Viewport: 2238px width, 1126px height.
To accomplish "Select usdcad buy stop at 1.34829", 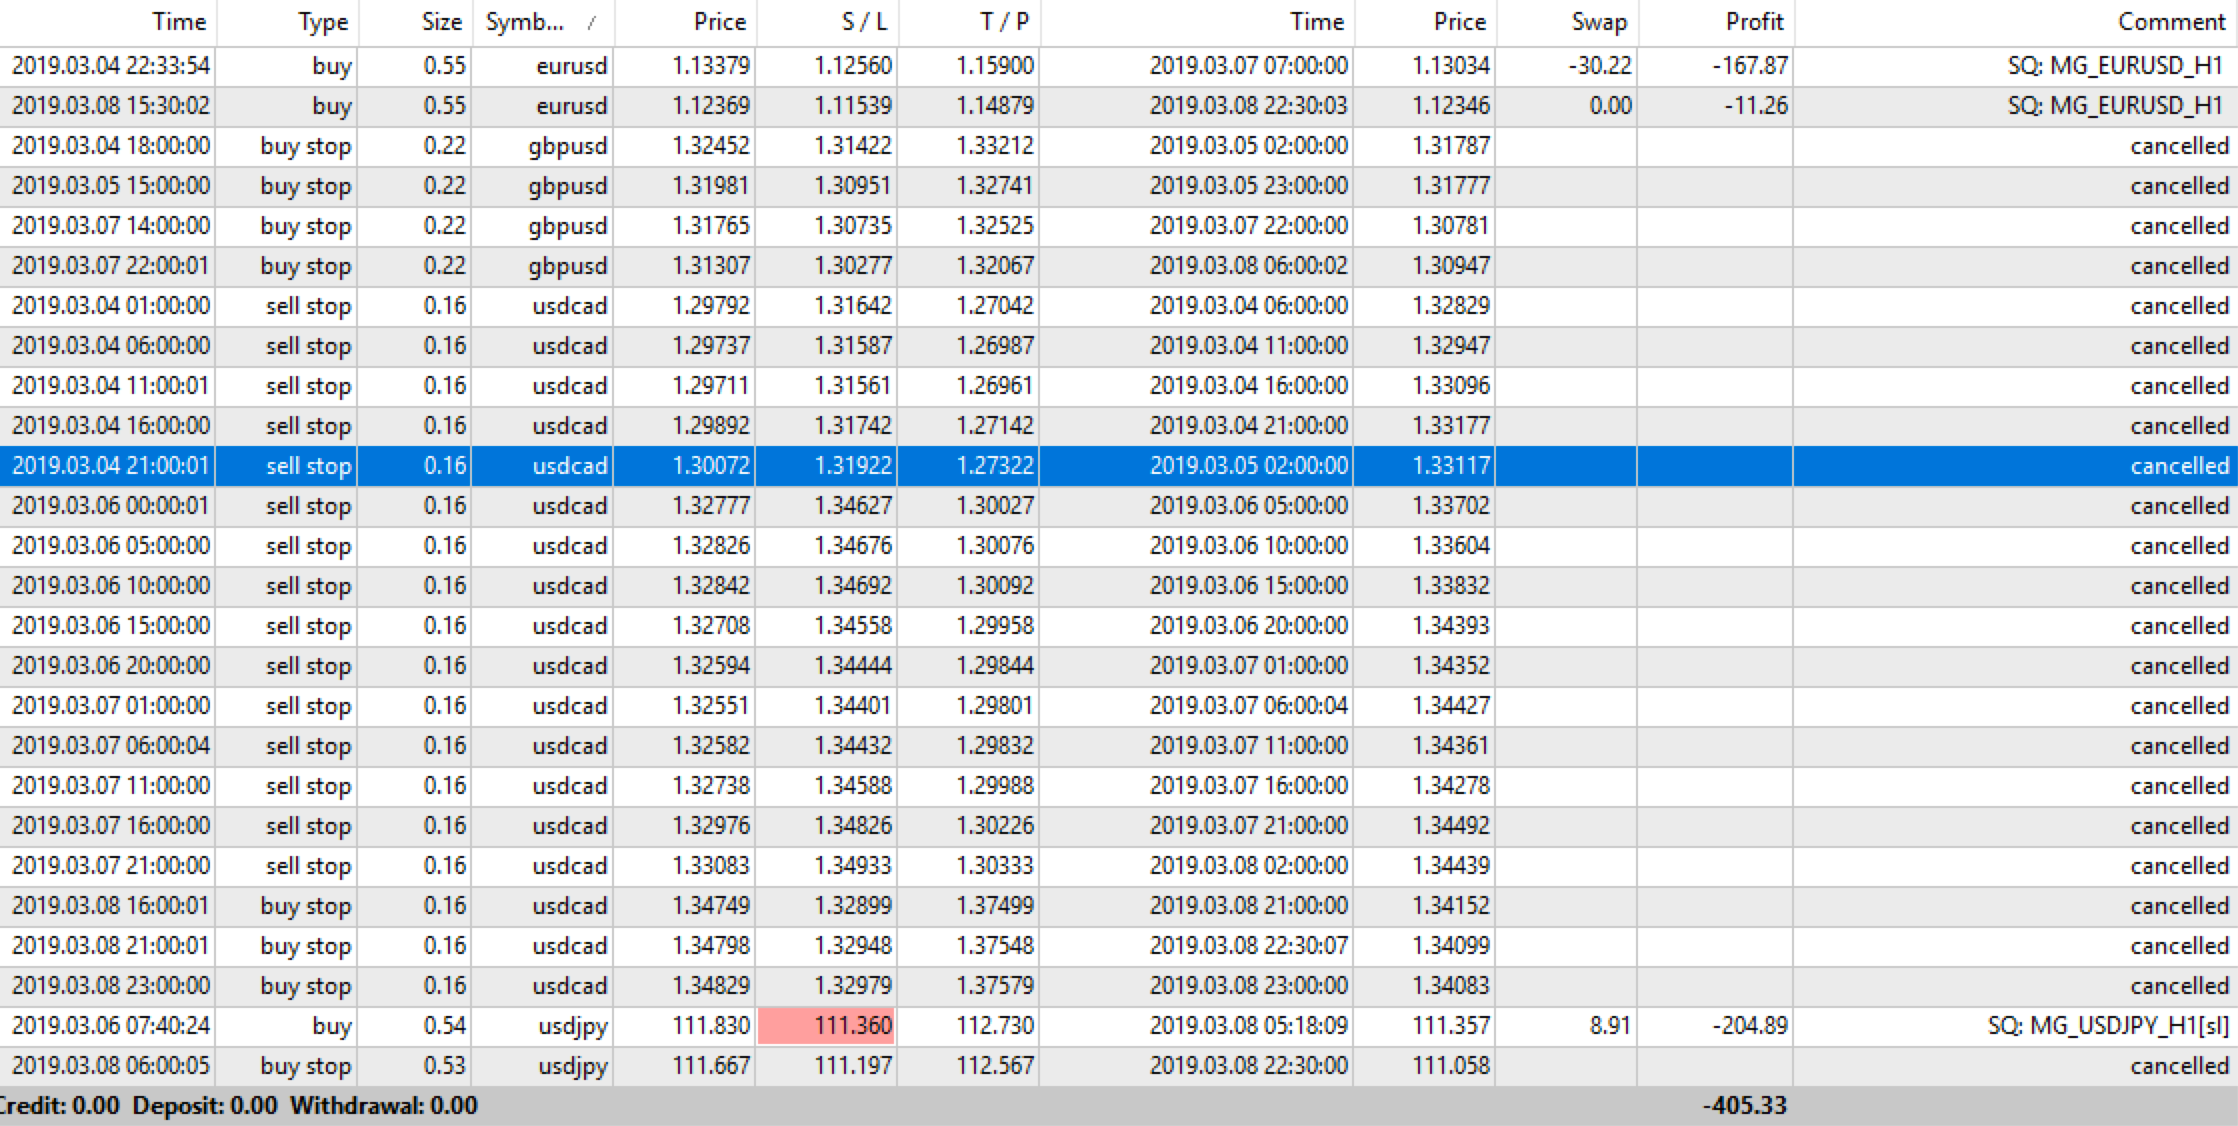I will coord(710,986).
